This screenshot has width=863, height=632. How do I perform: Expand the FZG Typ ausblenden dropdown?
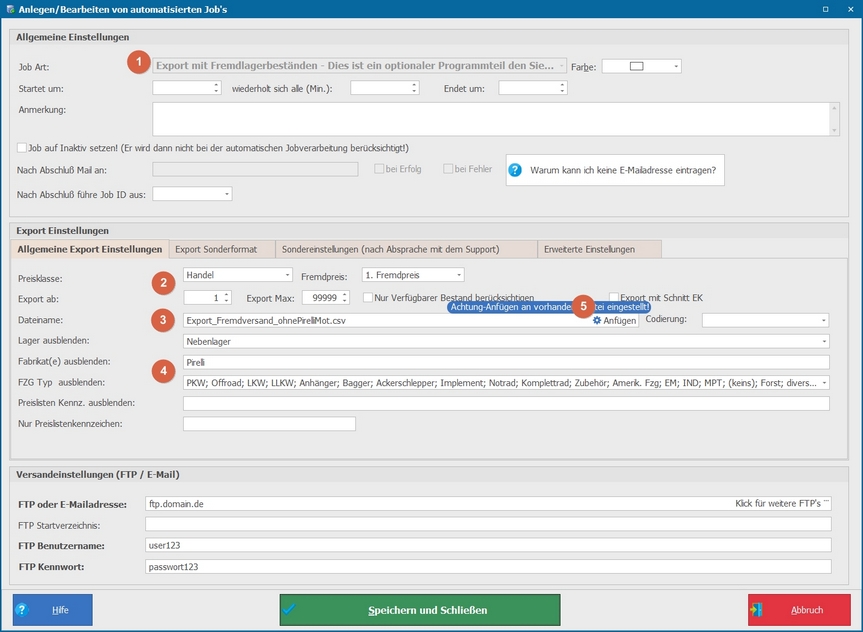pyautogui.click(x=824, y=383)
